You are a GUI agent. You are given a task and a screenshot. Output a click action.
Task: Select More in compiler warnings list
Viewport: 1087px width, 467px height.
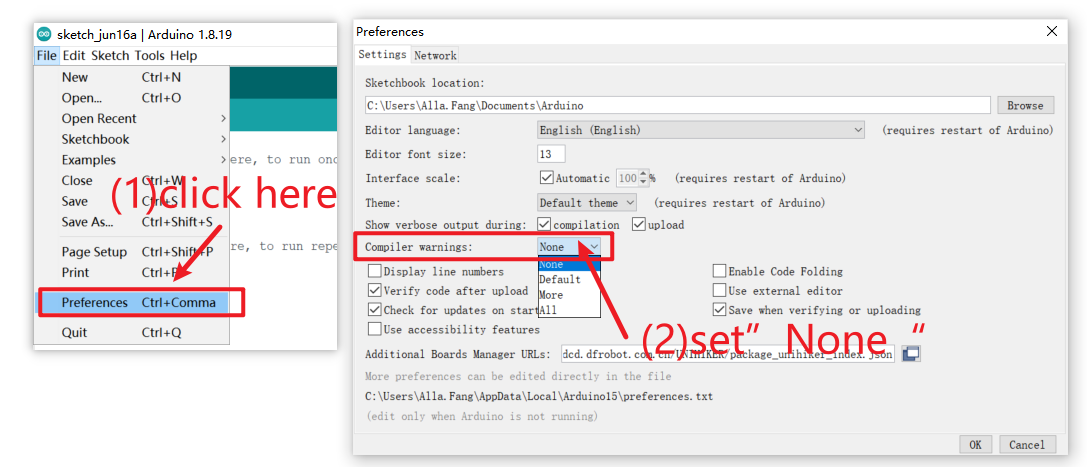coord(568,294)
